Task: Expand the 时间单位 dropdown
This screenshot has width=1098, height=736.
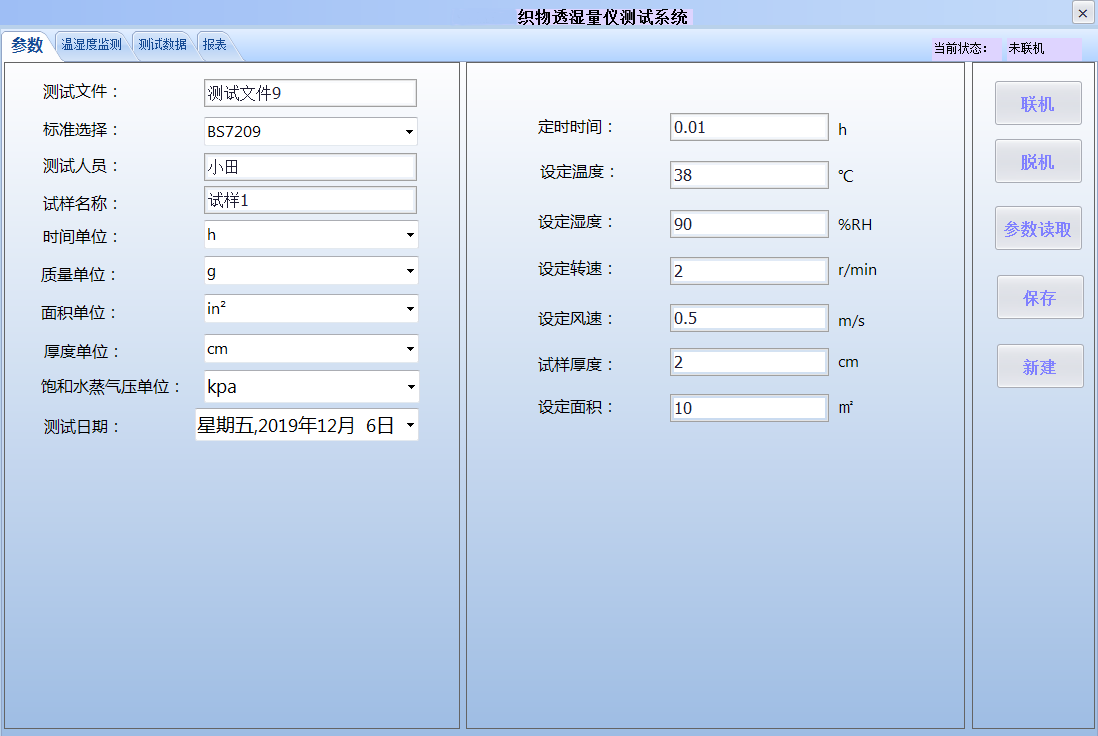Action: pyautogui.click(x=309, y=234)
